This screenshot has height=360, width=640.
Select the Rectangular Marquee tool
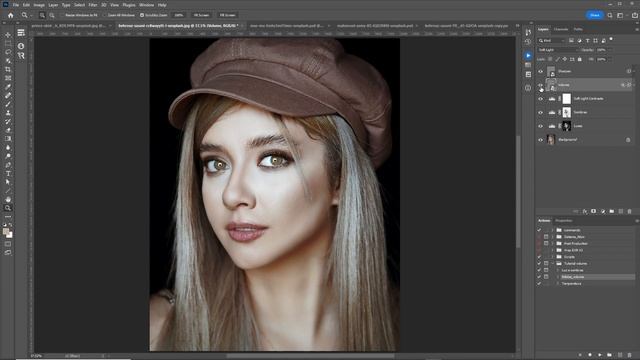tap(8, 43)
